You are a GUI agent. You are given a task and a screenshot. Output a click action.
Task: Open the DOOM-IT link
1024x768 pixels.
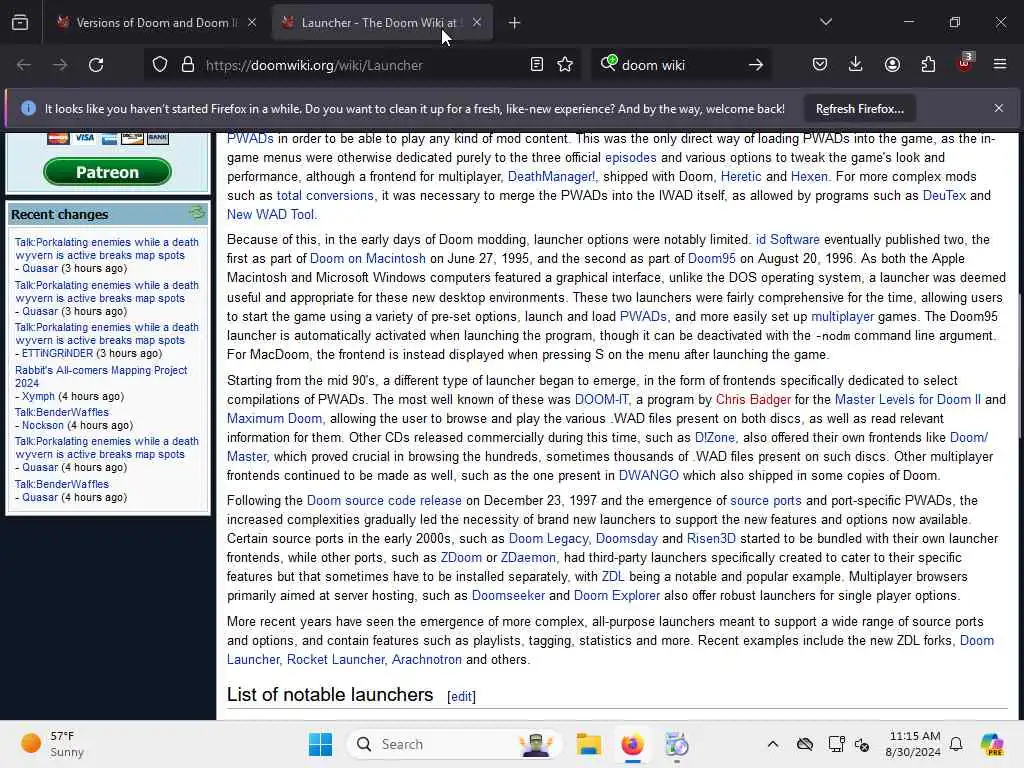tap(601, 400)
